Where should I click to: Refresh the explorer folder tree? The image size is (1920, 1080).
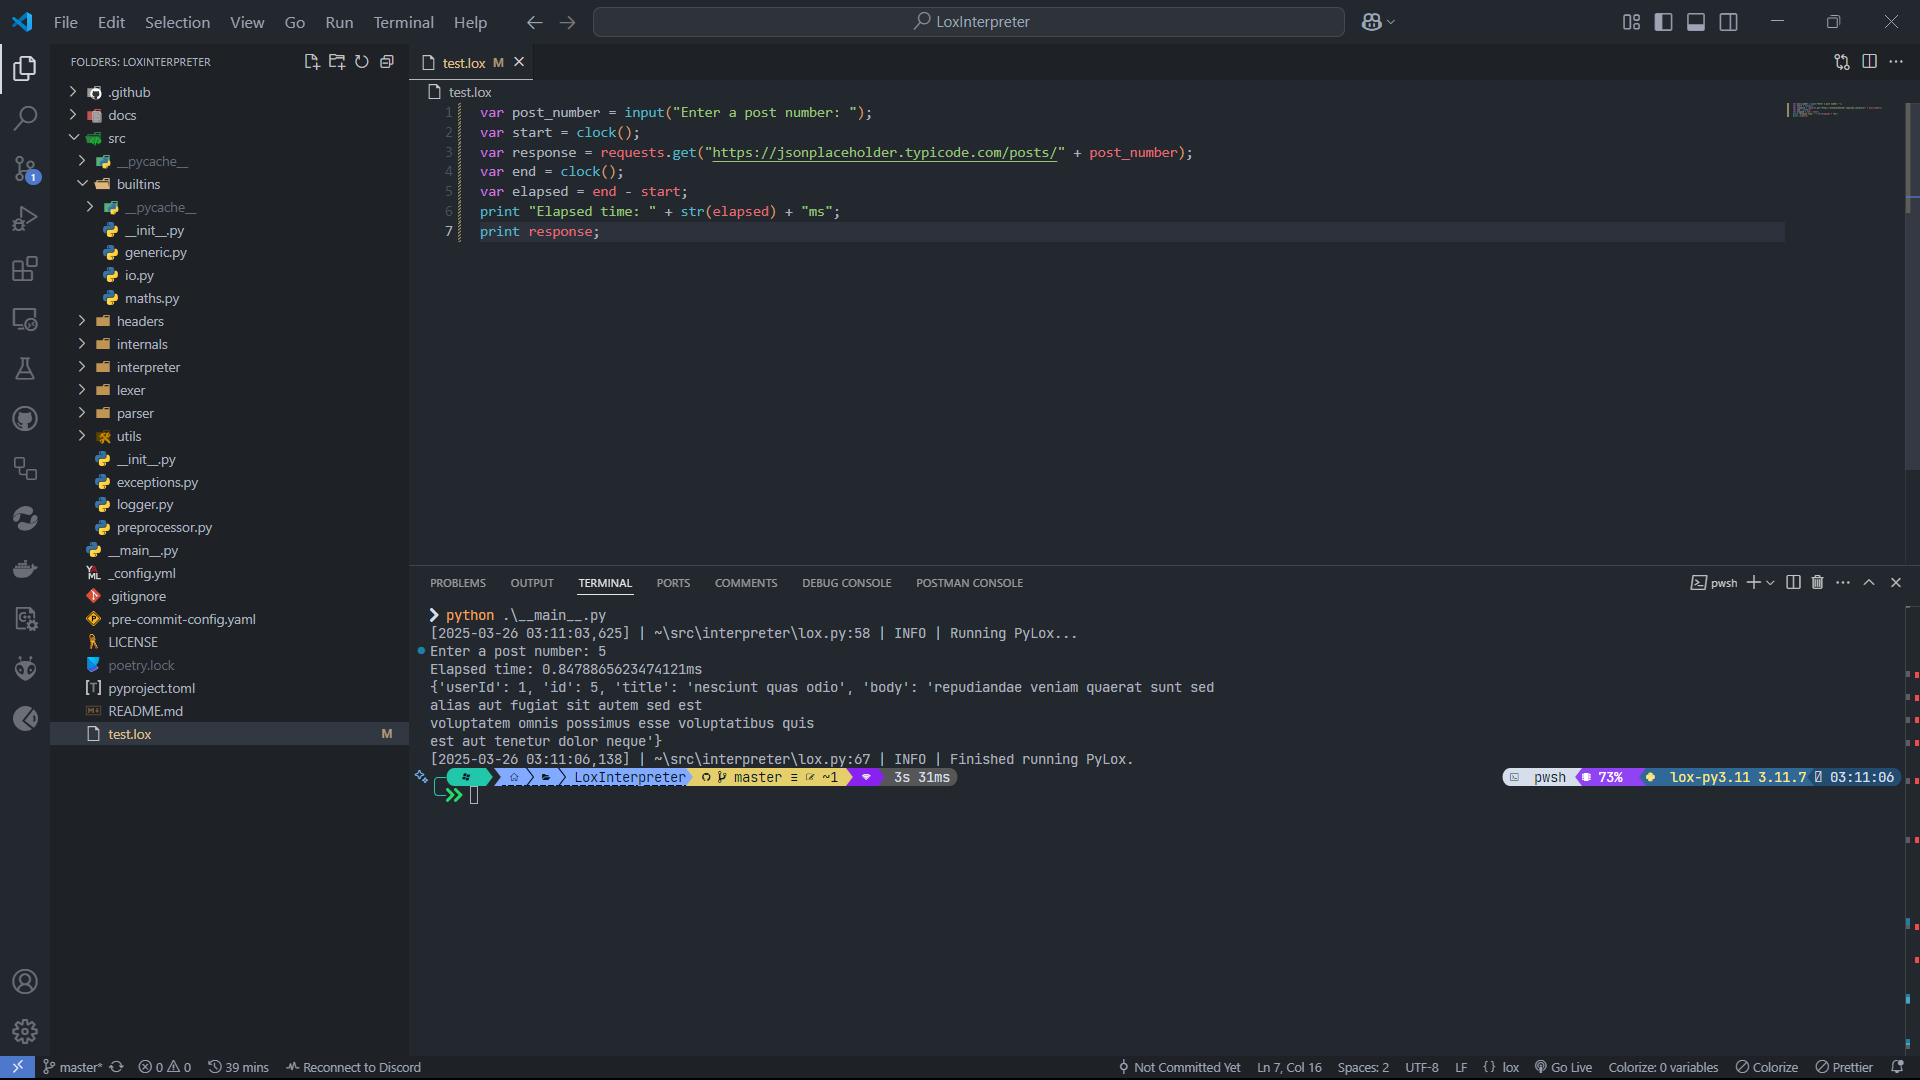tap(362, 62)
